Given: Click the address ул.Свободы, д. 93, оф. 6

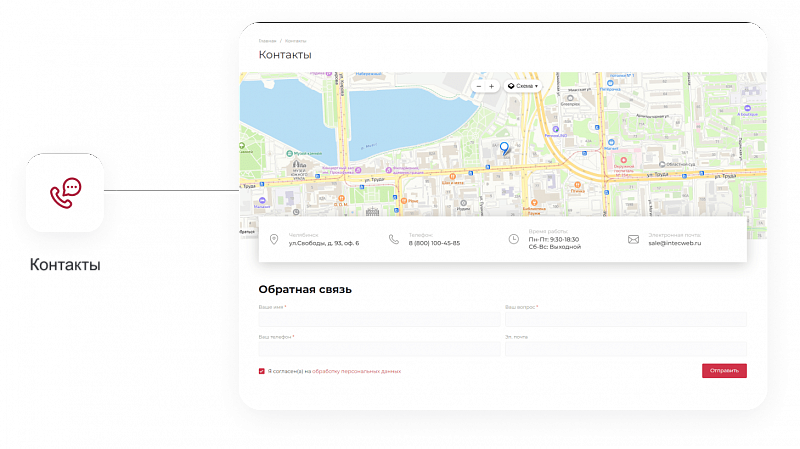Looking at the screenshot, I should (323, 243).
